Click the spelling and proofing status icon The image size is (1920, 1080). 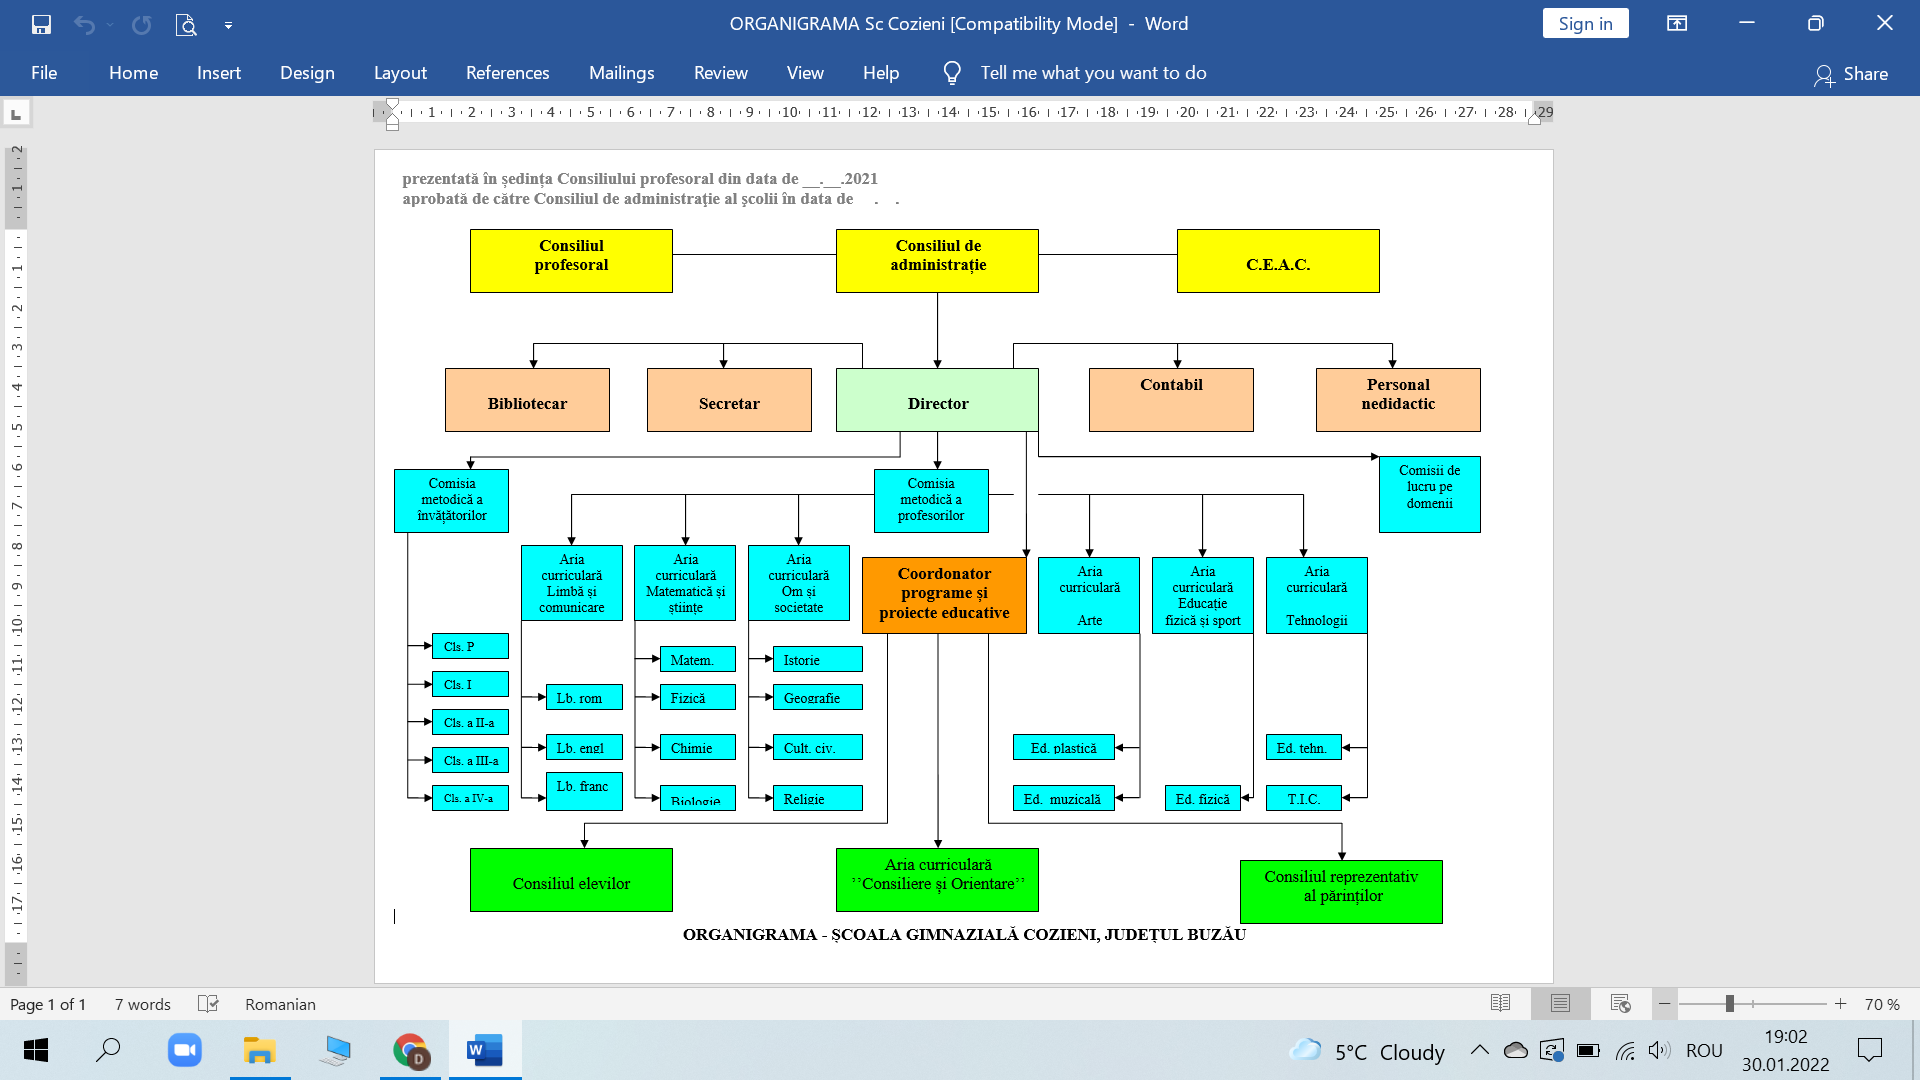208,1003
